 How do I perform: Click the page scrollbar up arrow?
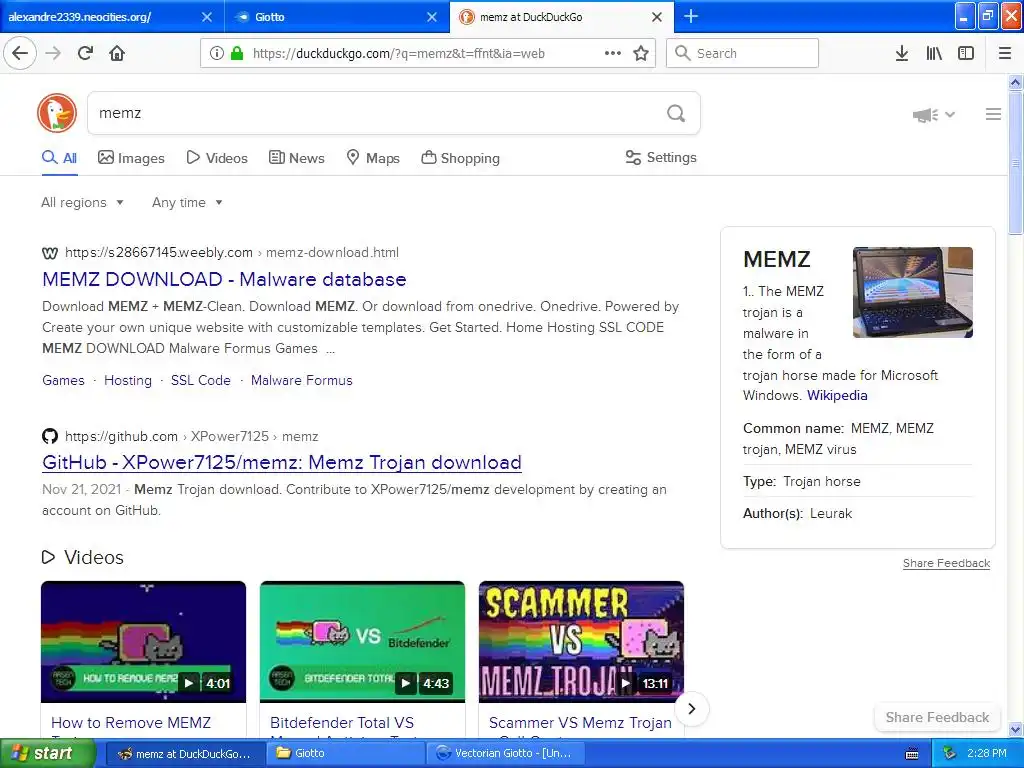coord(1016,82)
